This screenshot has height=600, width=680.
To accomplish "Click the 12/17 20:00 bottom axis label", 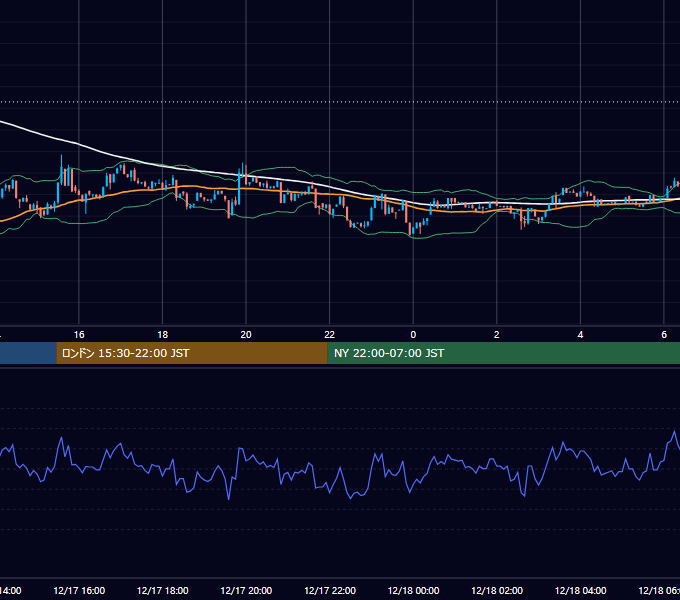I will tap(246, 590).
